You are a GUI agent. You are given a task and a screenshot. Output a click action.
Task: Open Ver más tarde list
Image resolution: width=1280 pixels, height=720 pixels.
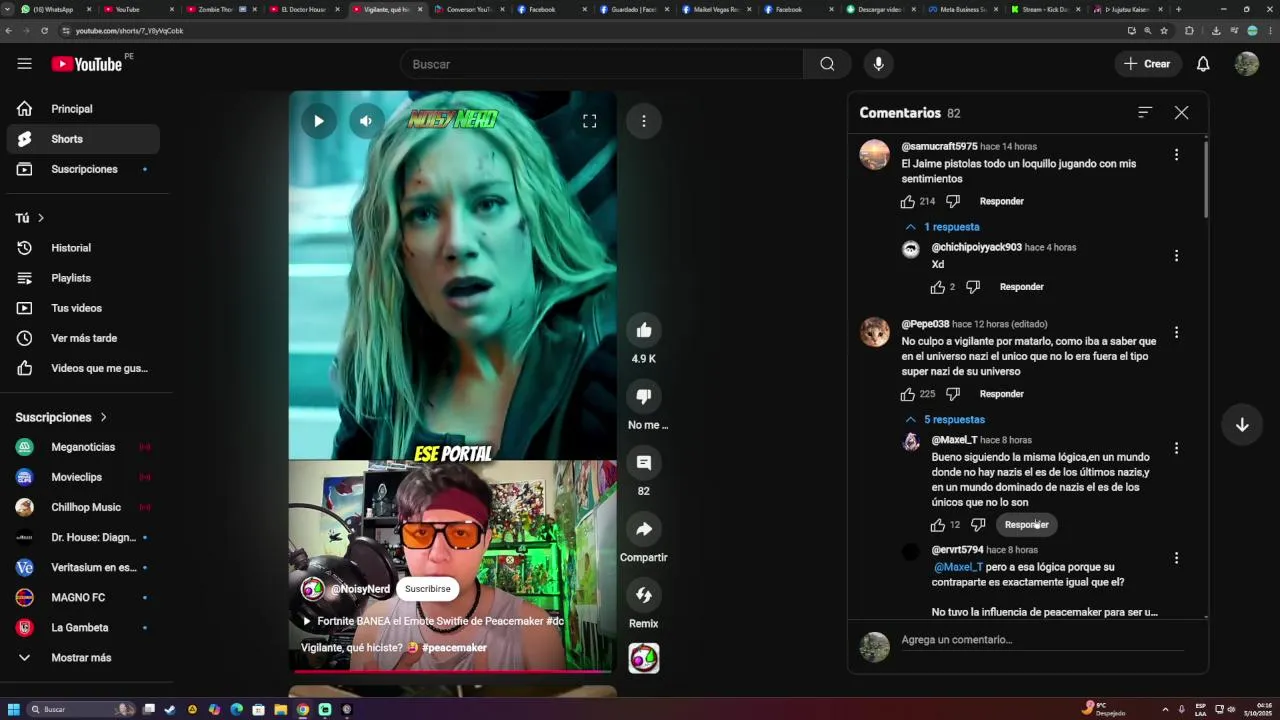[83, 338]
